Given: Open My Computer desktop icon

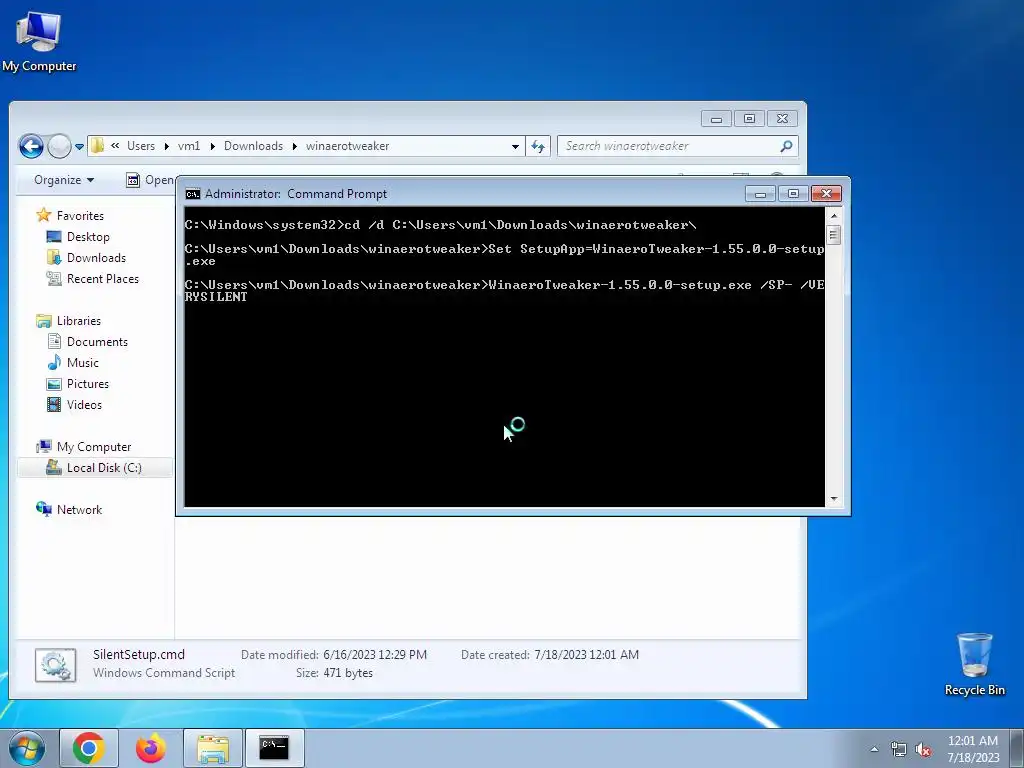Looking at the screenshot, I should pos(39,41).
